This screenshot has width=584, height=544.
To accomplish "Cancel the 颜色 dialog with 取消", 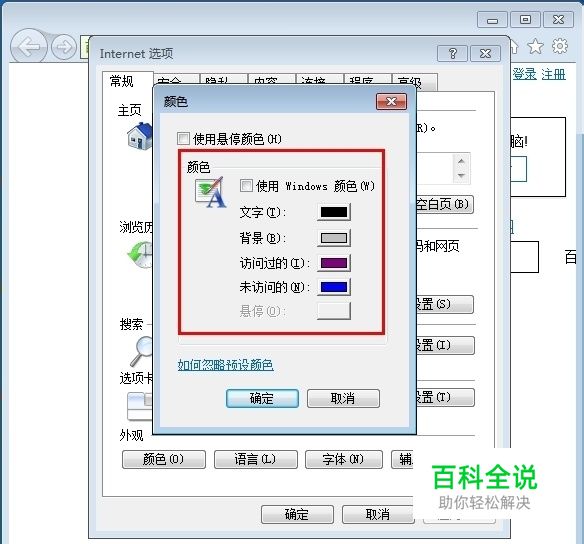I will point(343,398).
